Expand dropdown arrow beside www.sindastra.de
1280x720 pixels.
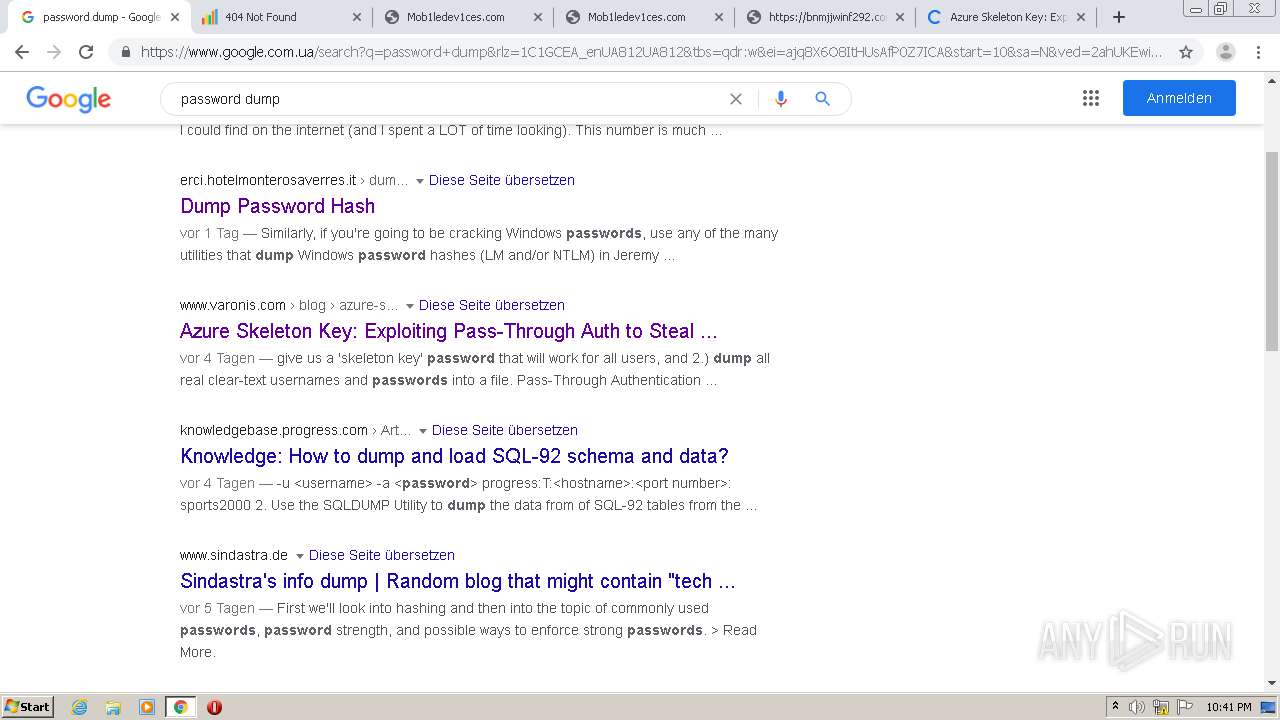click(x=300, y=556)
